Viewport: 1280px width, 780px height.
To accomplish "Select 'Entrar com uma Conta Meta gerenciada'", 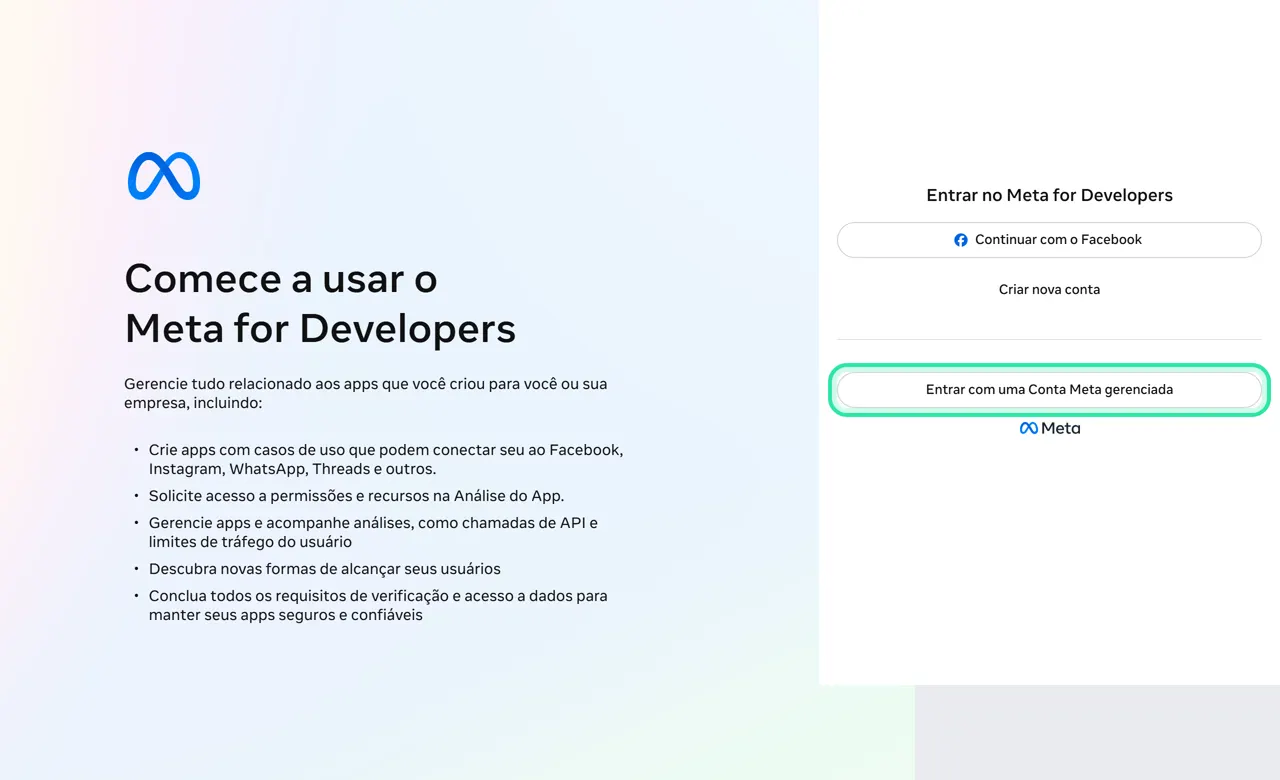I will pos(1049,390).
